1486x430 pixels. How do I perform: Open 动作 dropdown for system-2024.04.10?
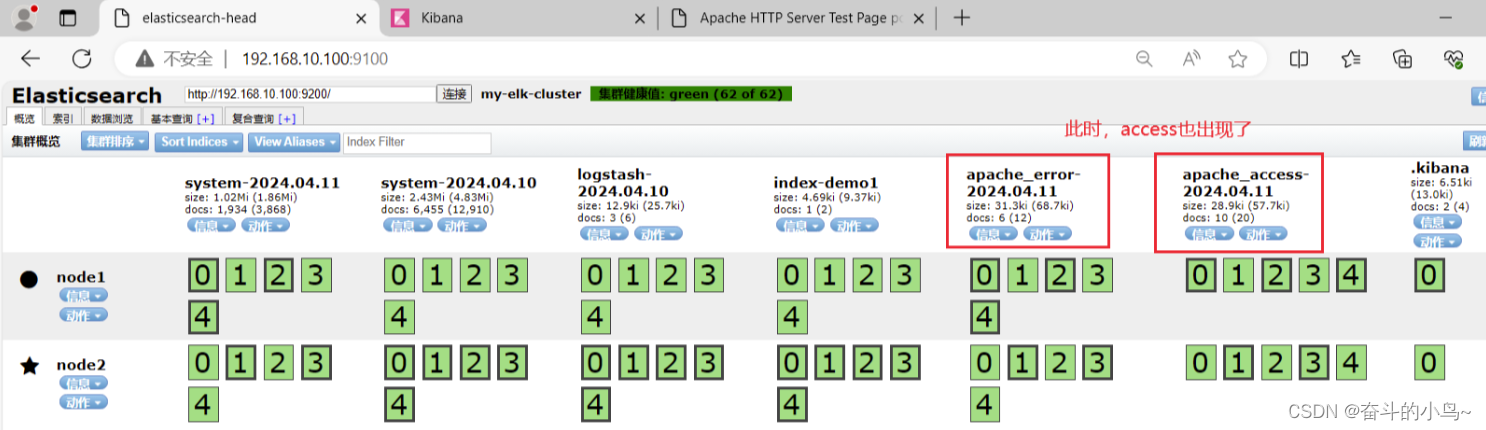(461, 226)
